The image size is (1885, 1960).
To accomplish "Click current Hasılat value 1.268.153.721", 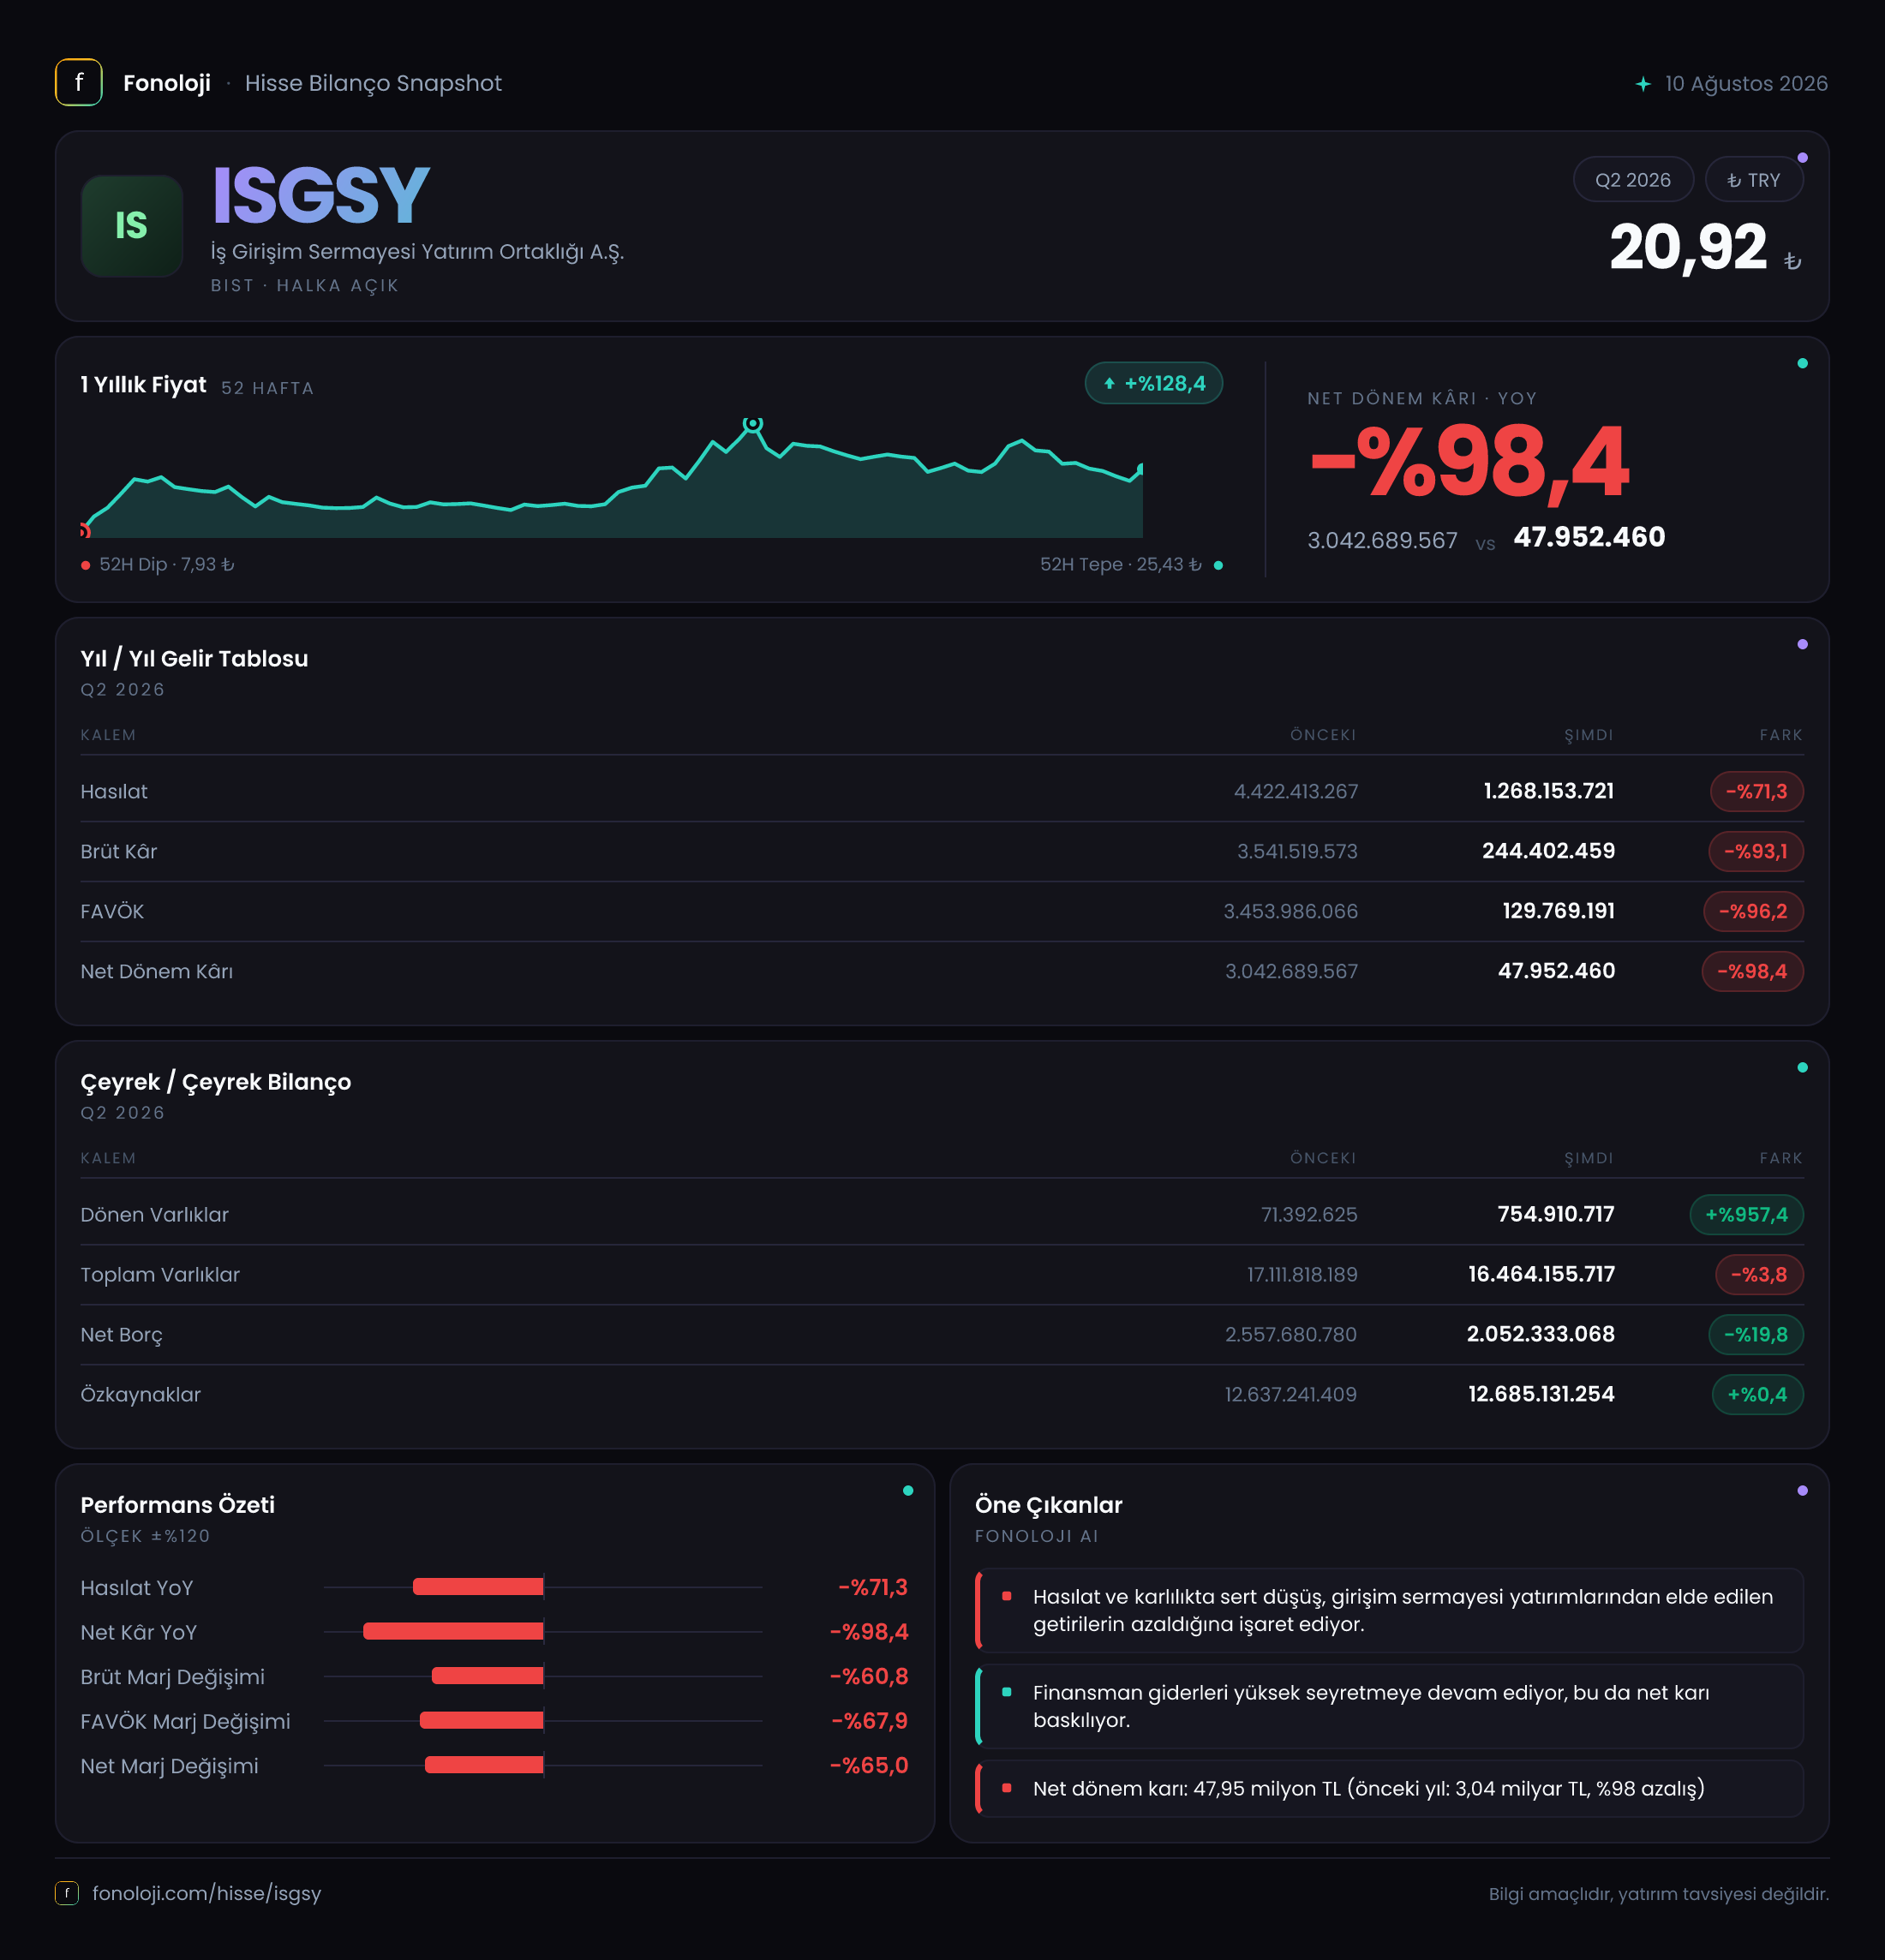I will coord(1548,791).
